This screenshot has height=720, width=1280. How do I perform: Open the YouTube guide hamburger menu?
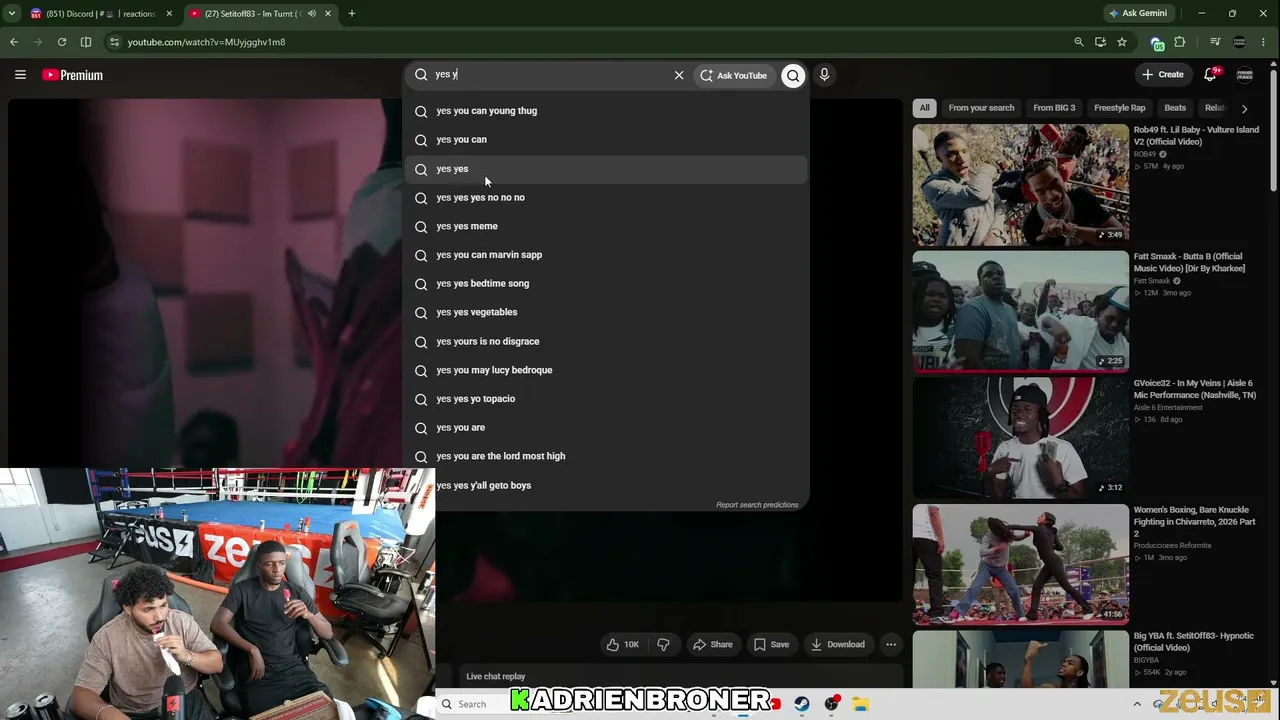20,75
